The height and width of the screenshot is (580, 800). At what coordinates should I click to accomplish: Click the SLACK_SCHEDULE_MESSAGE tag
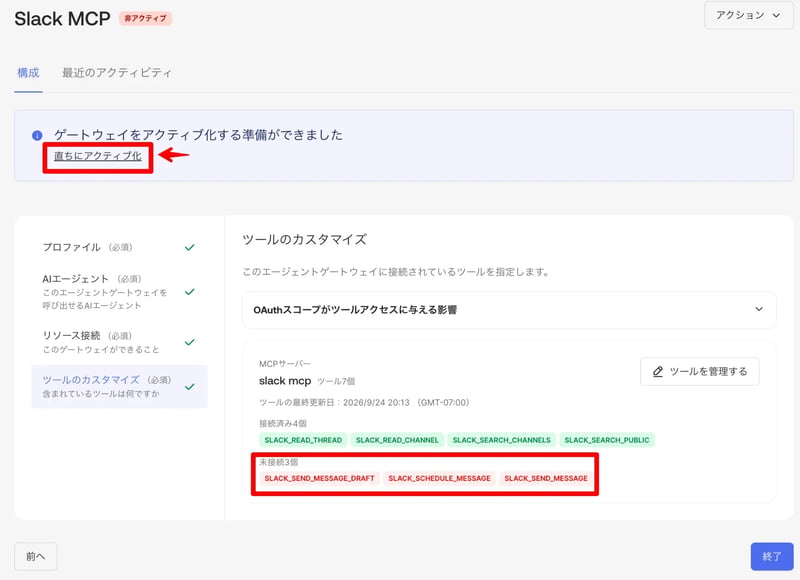(x=439, y=478)
